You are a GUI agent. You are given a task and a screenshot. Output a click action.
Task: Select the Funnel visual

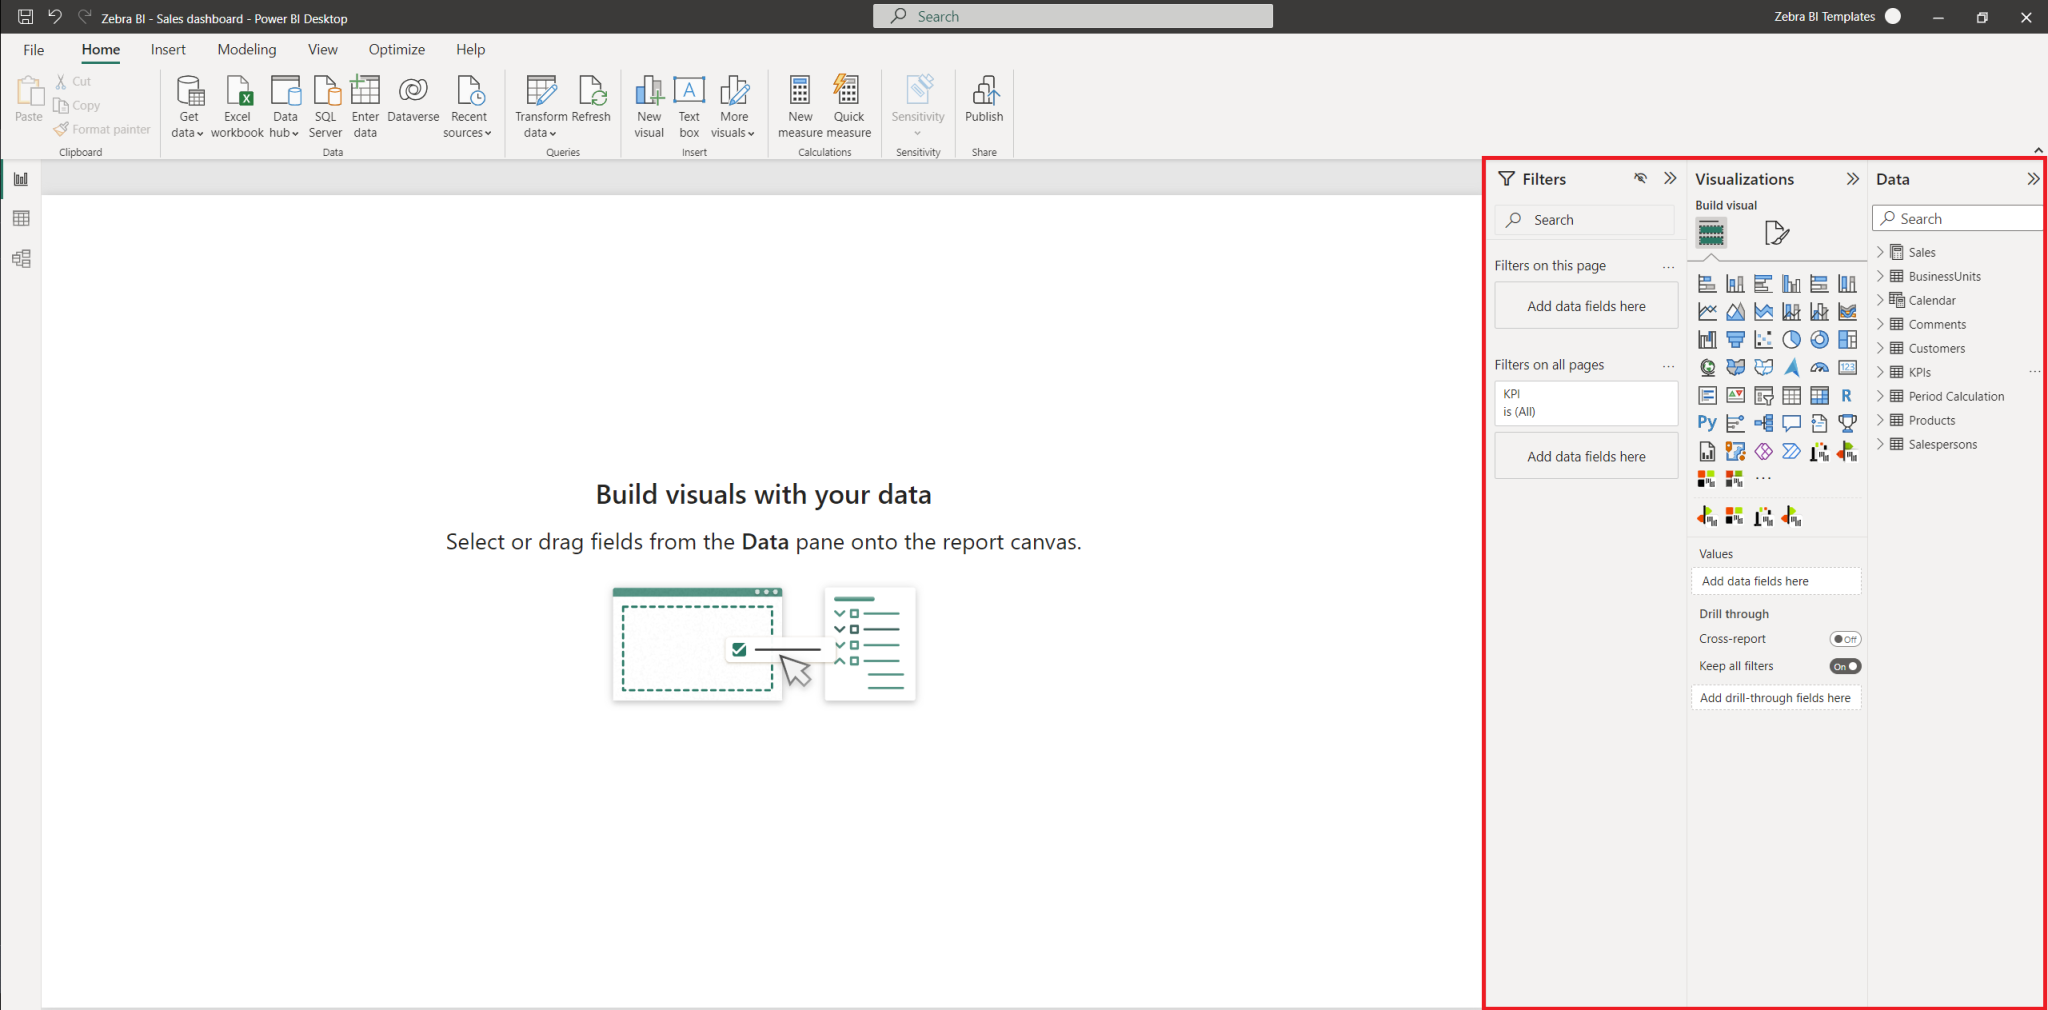click(1735, 340)
